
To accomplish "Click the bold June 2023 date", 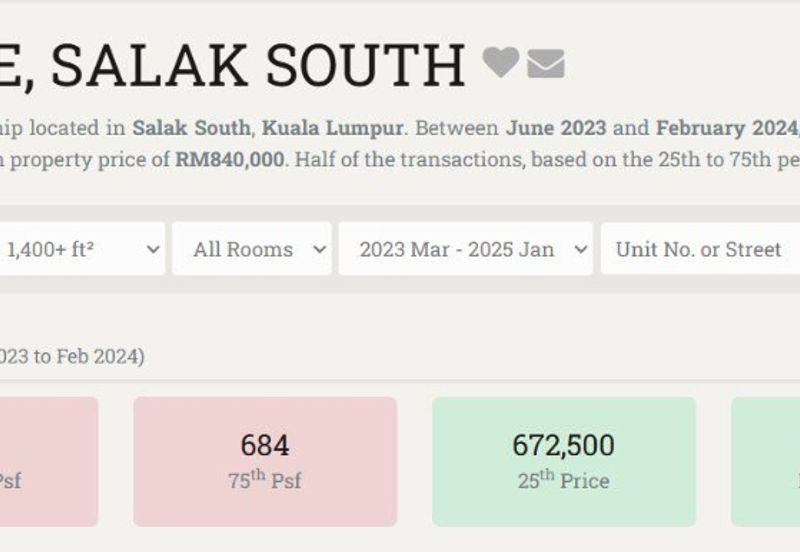I will click(x=556, y=128).
